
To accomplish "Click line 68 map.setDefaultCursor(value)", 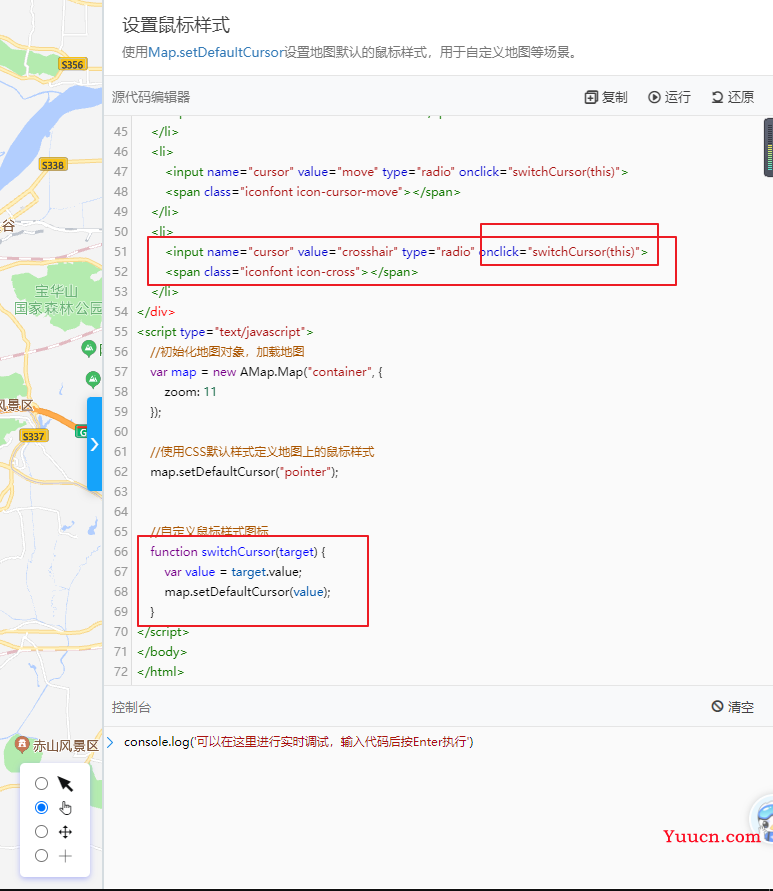I will click(247, 592).
